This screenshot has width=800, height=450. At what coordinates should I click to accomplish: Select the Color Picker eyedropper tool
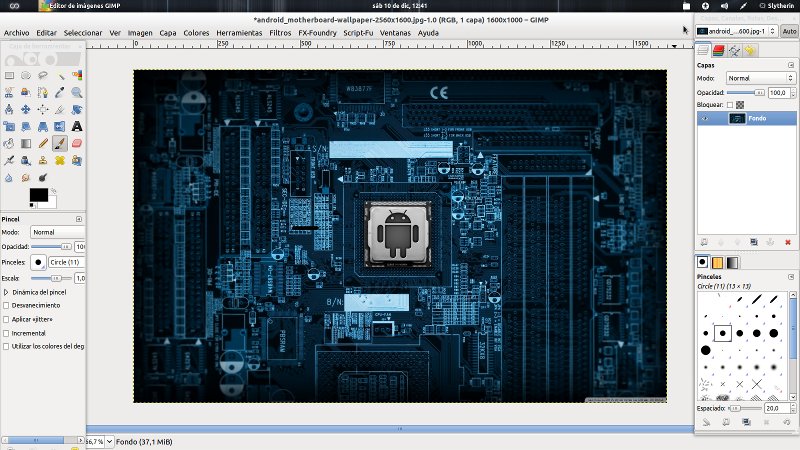click(x=60, y=92)
